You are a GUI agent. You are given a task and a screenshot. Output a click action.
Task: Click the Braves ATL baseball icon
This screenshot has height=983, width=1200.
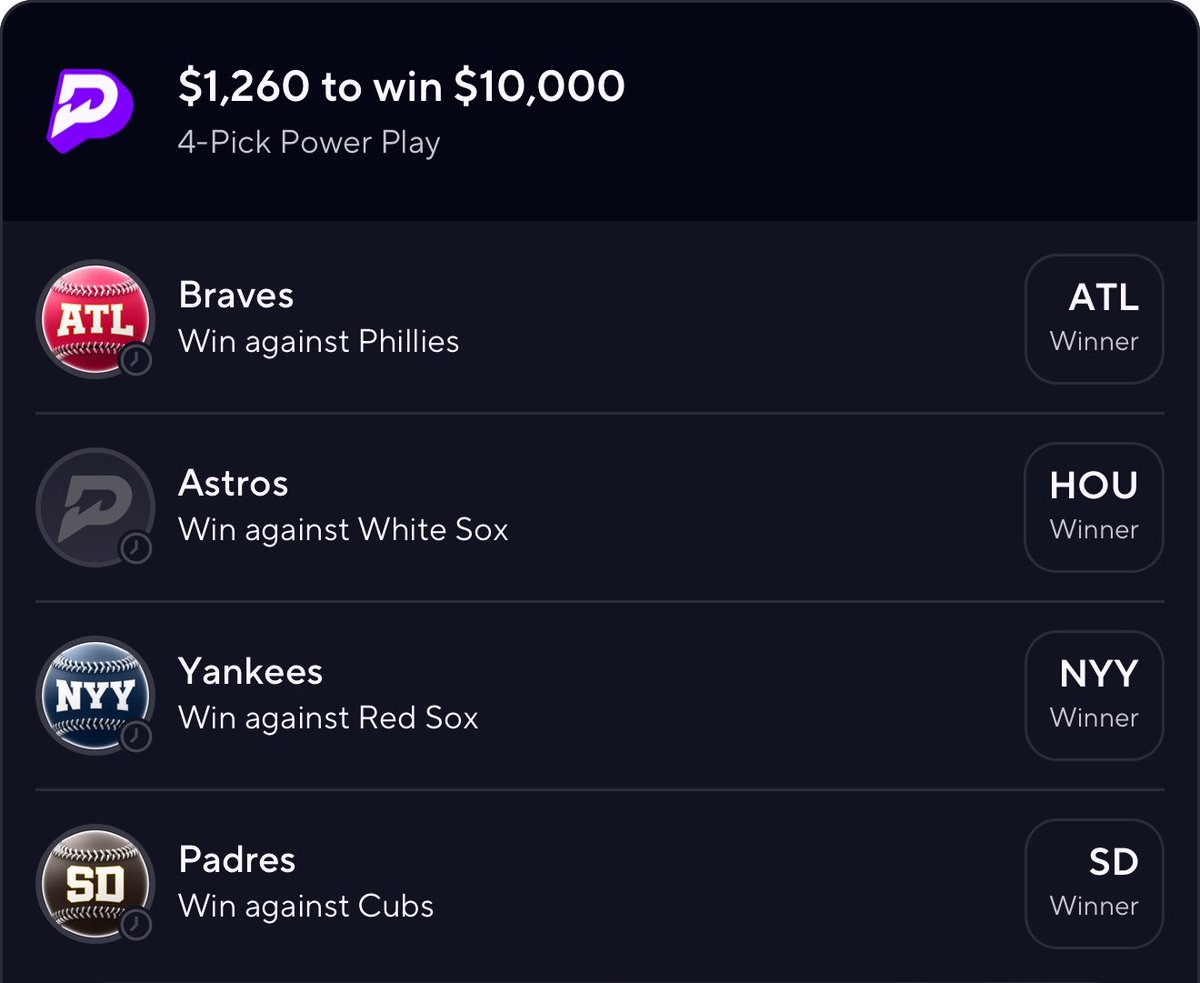click(x=95, y=319)
